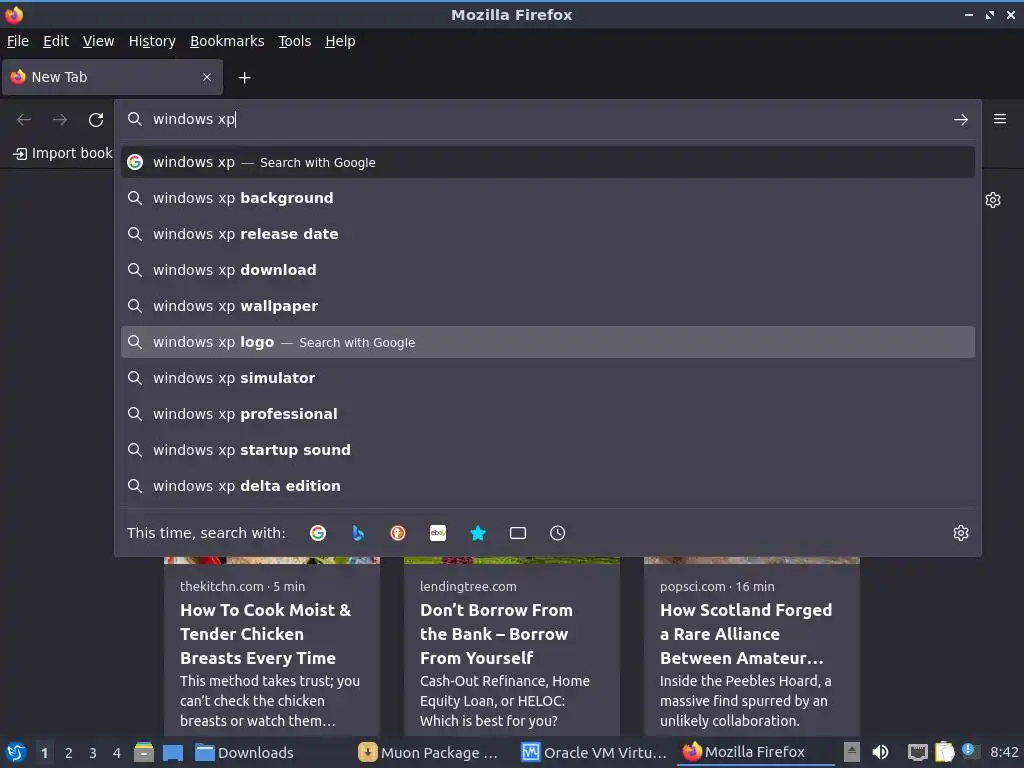Choose the eBay search shortcut icon
This screenshot has height=768, width=1024.
point(438,533)
